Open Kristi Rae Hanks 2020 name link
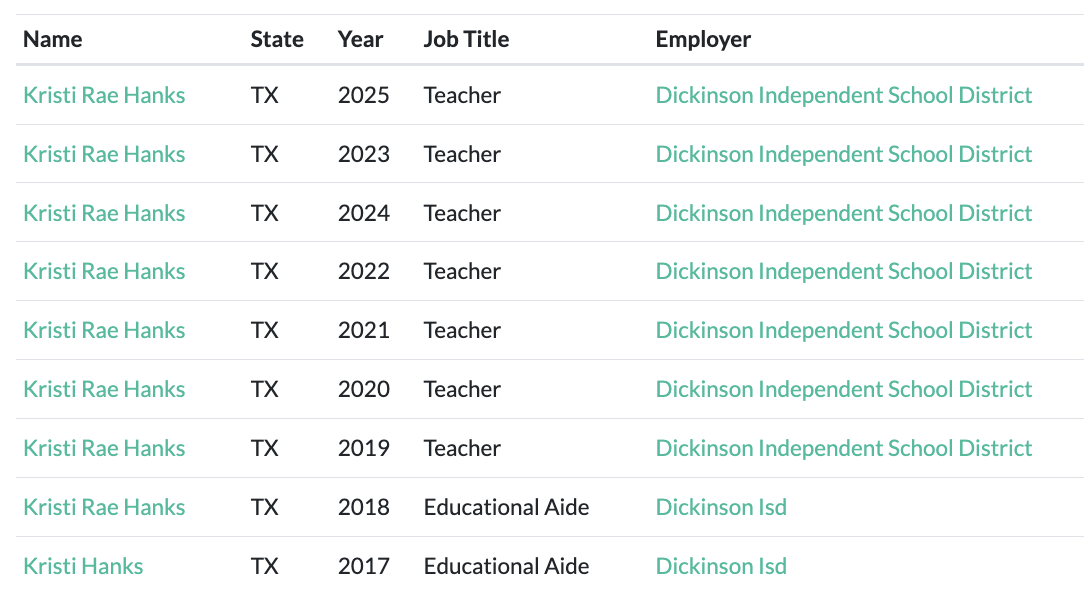This screenshot has height=612, width=1084. point(104,389)
